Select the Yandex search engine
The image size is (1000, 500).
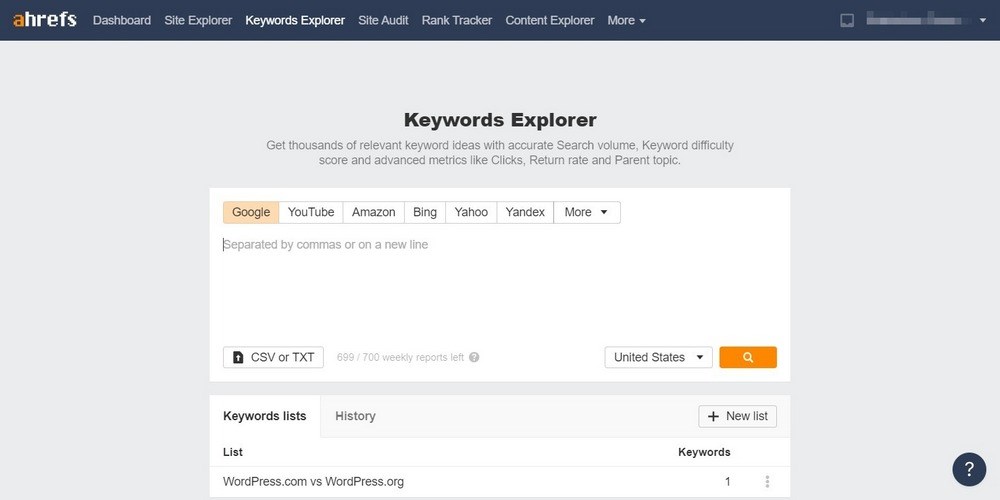click(526, 212)
